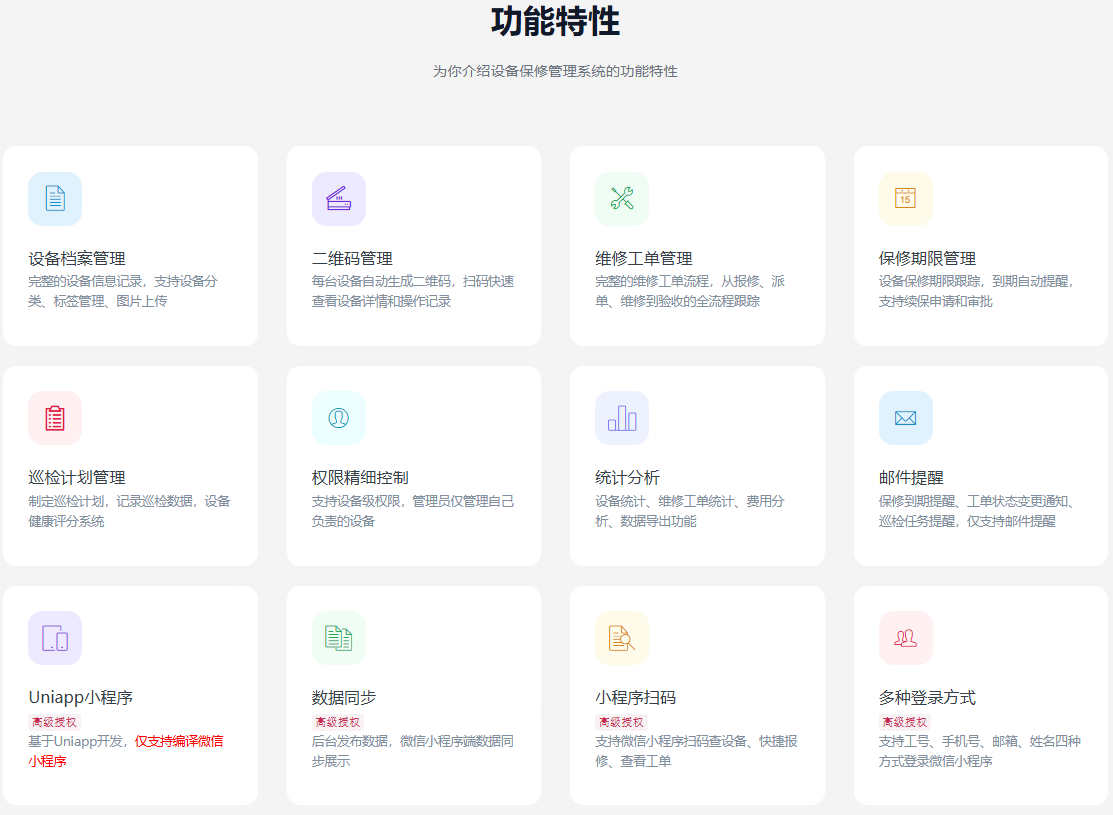This screenshot has height=815, width=1113.
Task: Click the wrench tools icon for 维修工单管理
Action: [x=622, y=199]
